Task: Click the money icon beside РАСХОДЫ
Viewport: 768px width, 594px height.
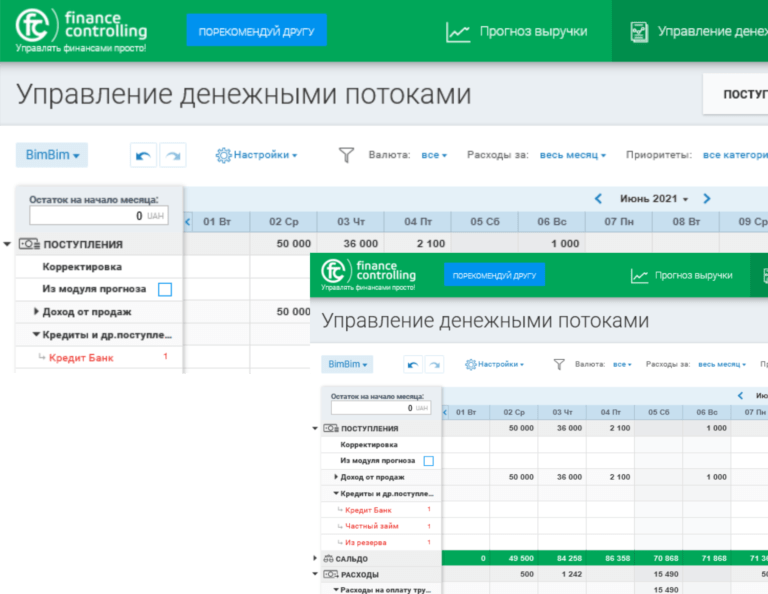Action: 331,574
